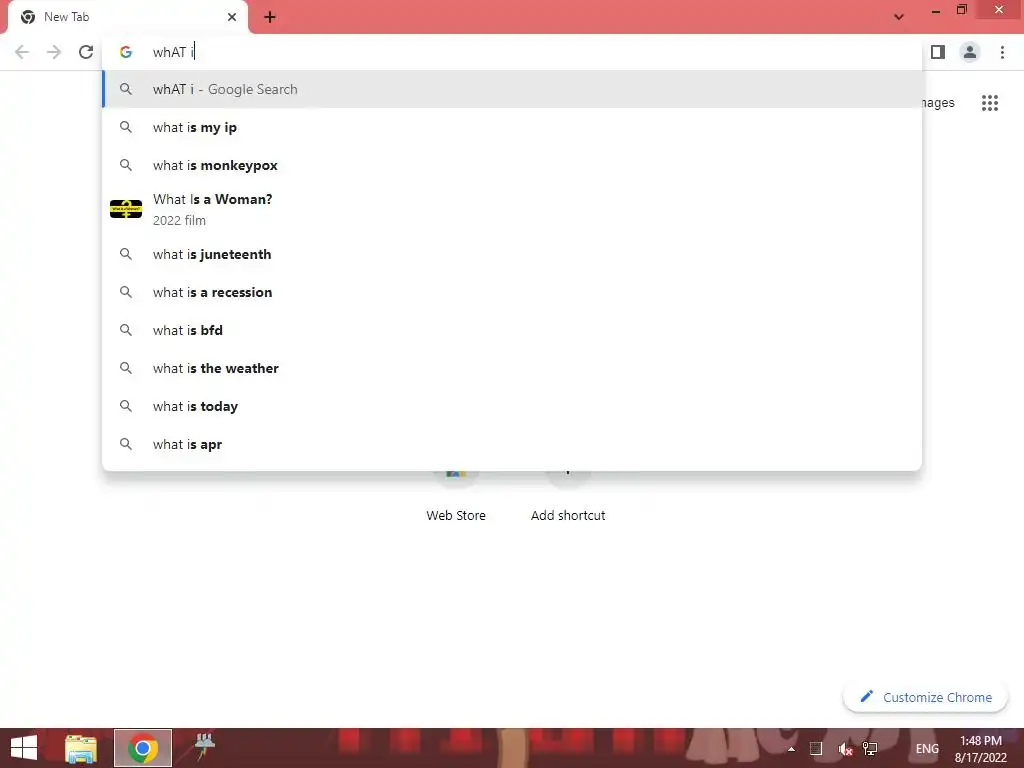
Task: Choose 'what is monkeypox' suggestion
Action: pos(512,165)
